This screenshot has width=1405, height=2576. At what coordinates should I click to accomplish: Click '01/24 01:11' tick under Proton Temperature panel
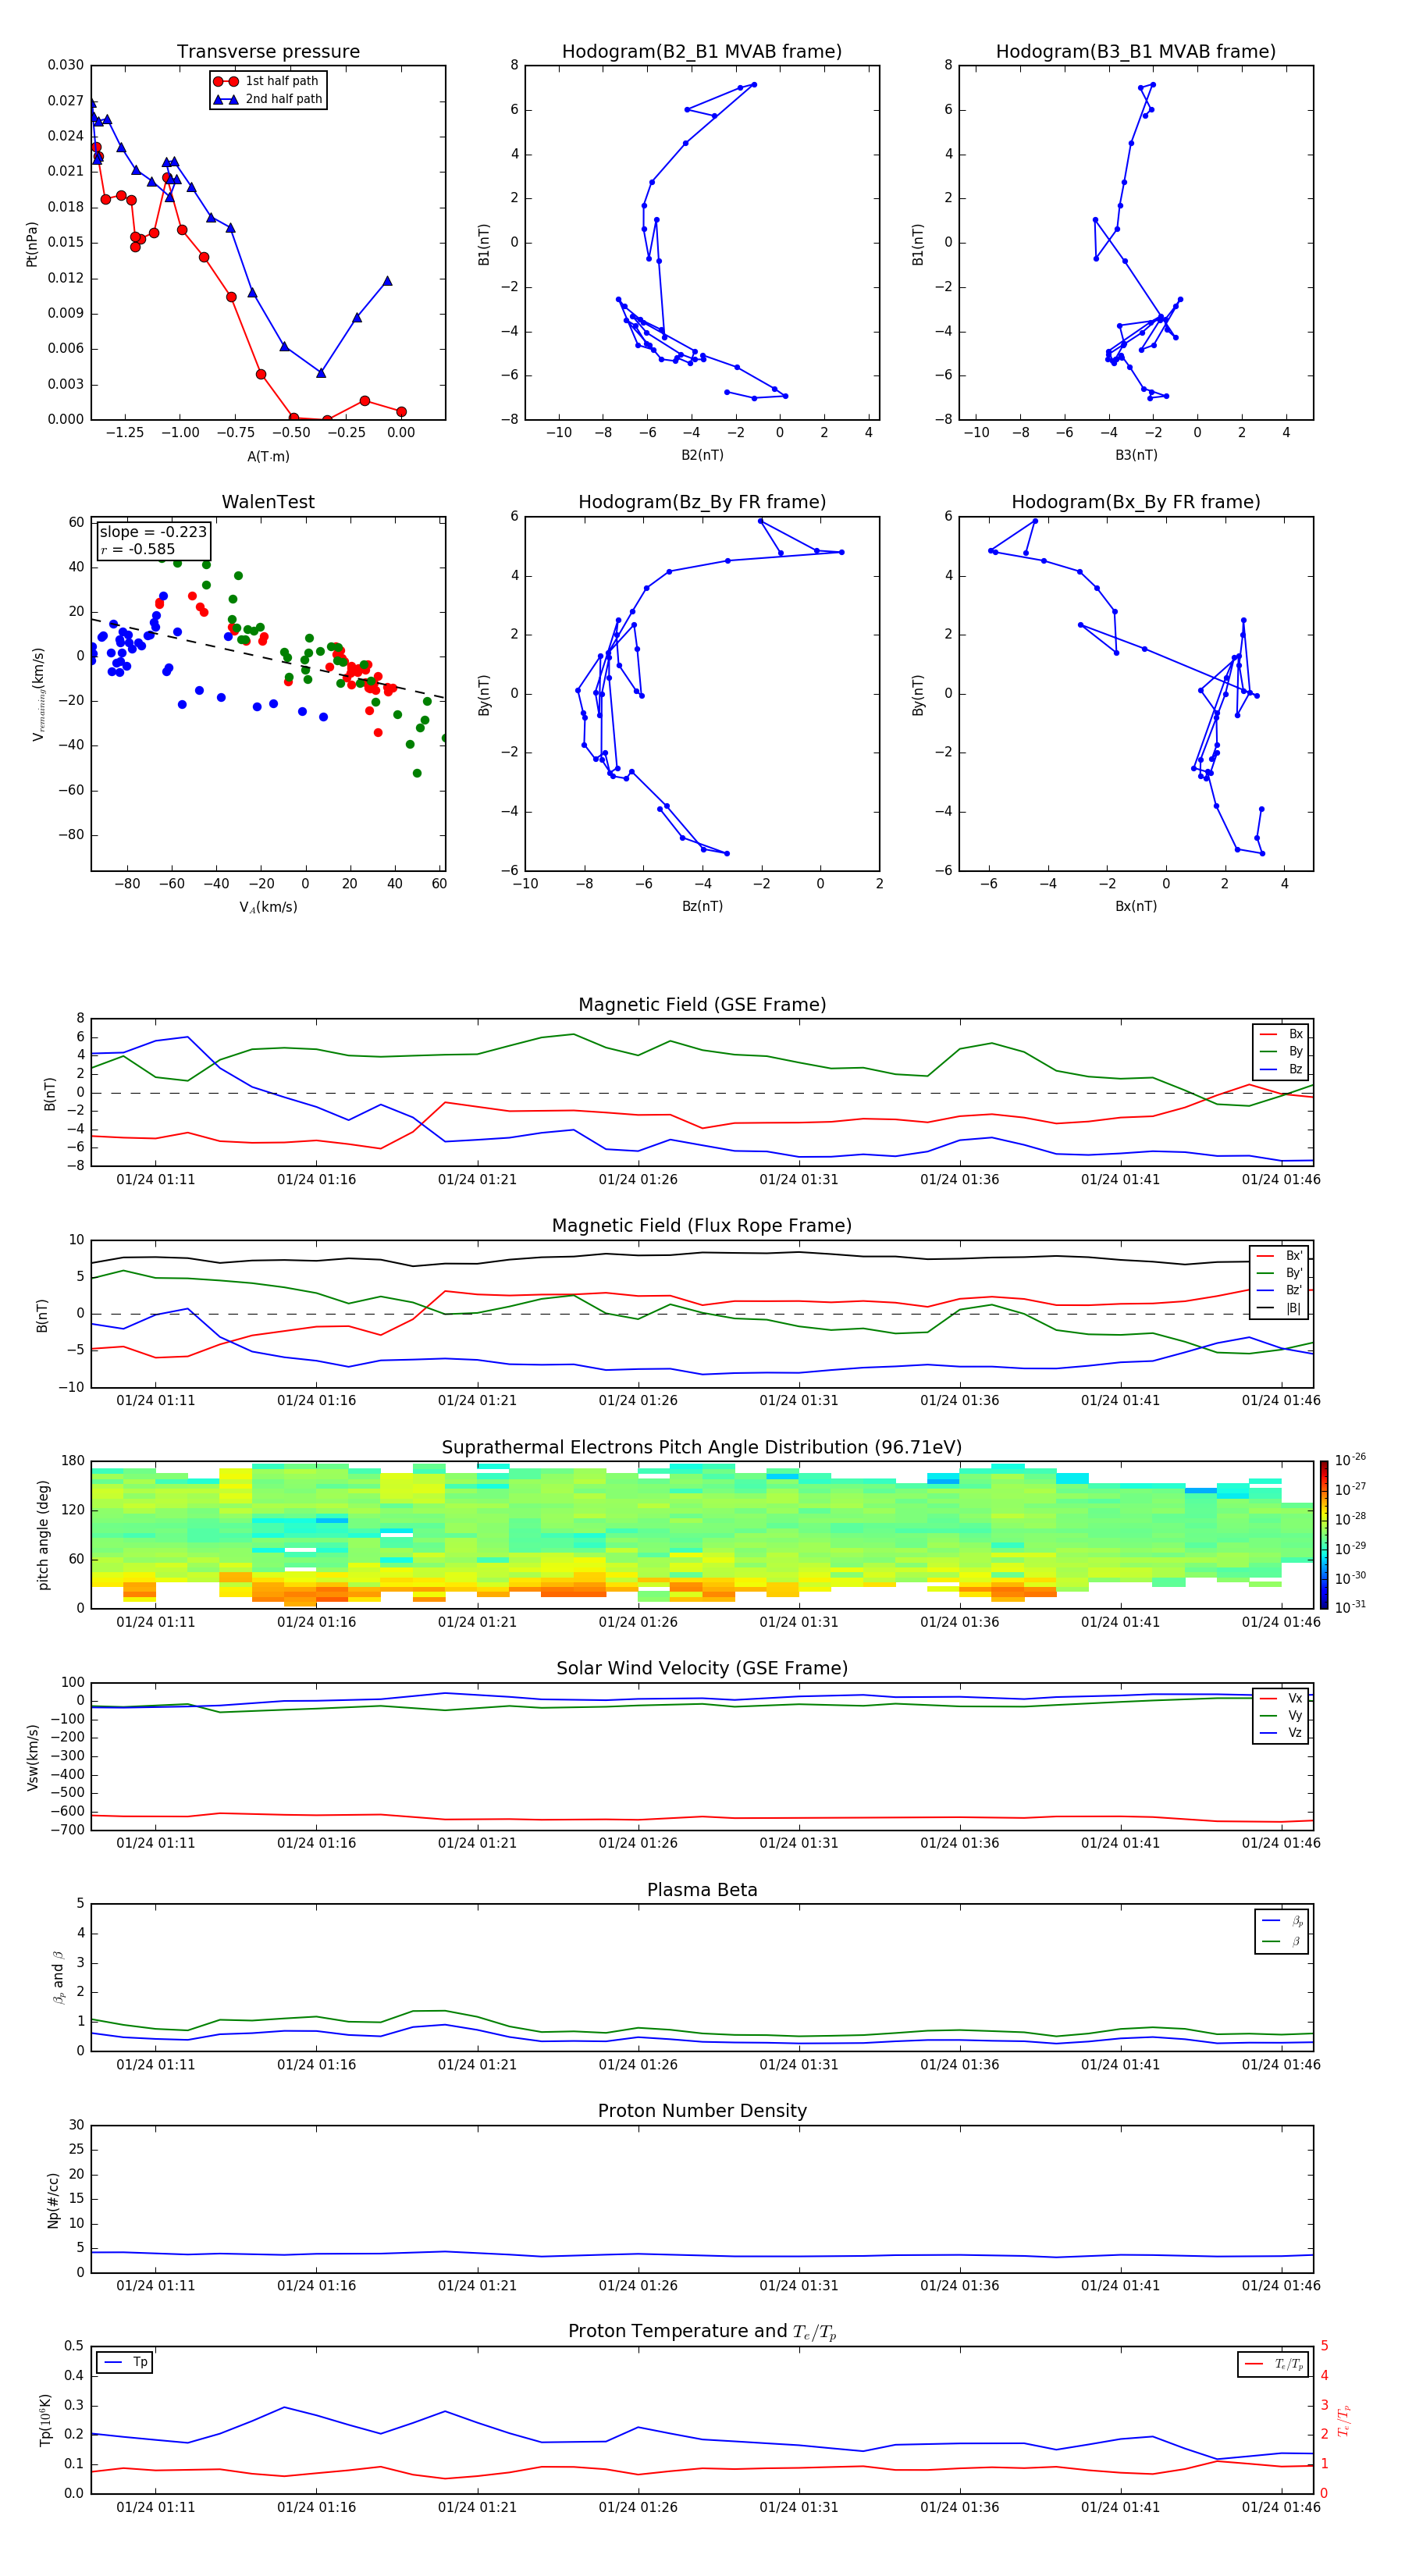coord(156,2507)
